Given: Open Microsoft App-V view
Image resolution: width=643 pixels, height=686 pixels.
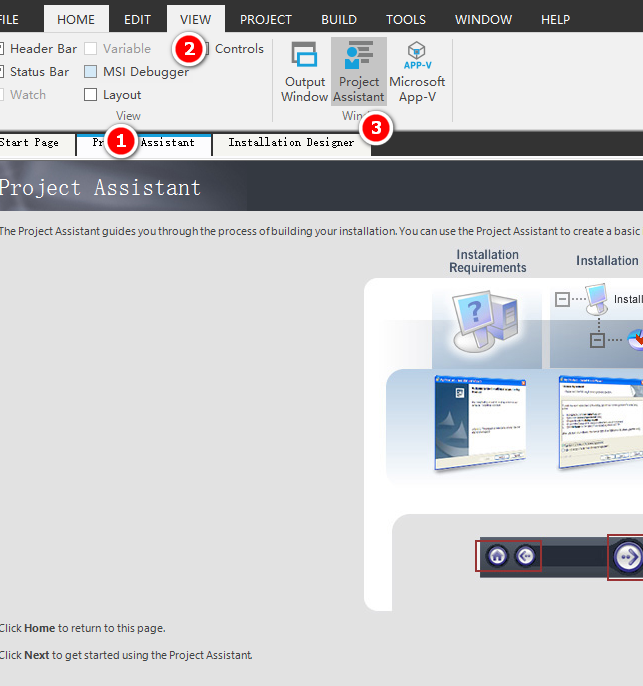Looking at the screenshot, I should (x=417, y=72).
